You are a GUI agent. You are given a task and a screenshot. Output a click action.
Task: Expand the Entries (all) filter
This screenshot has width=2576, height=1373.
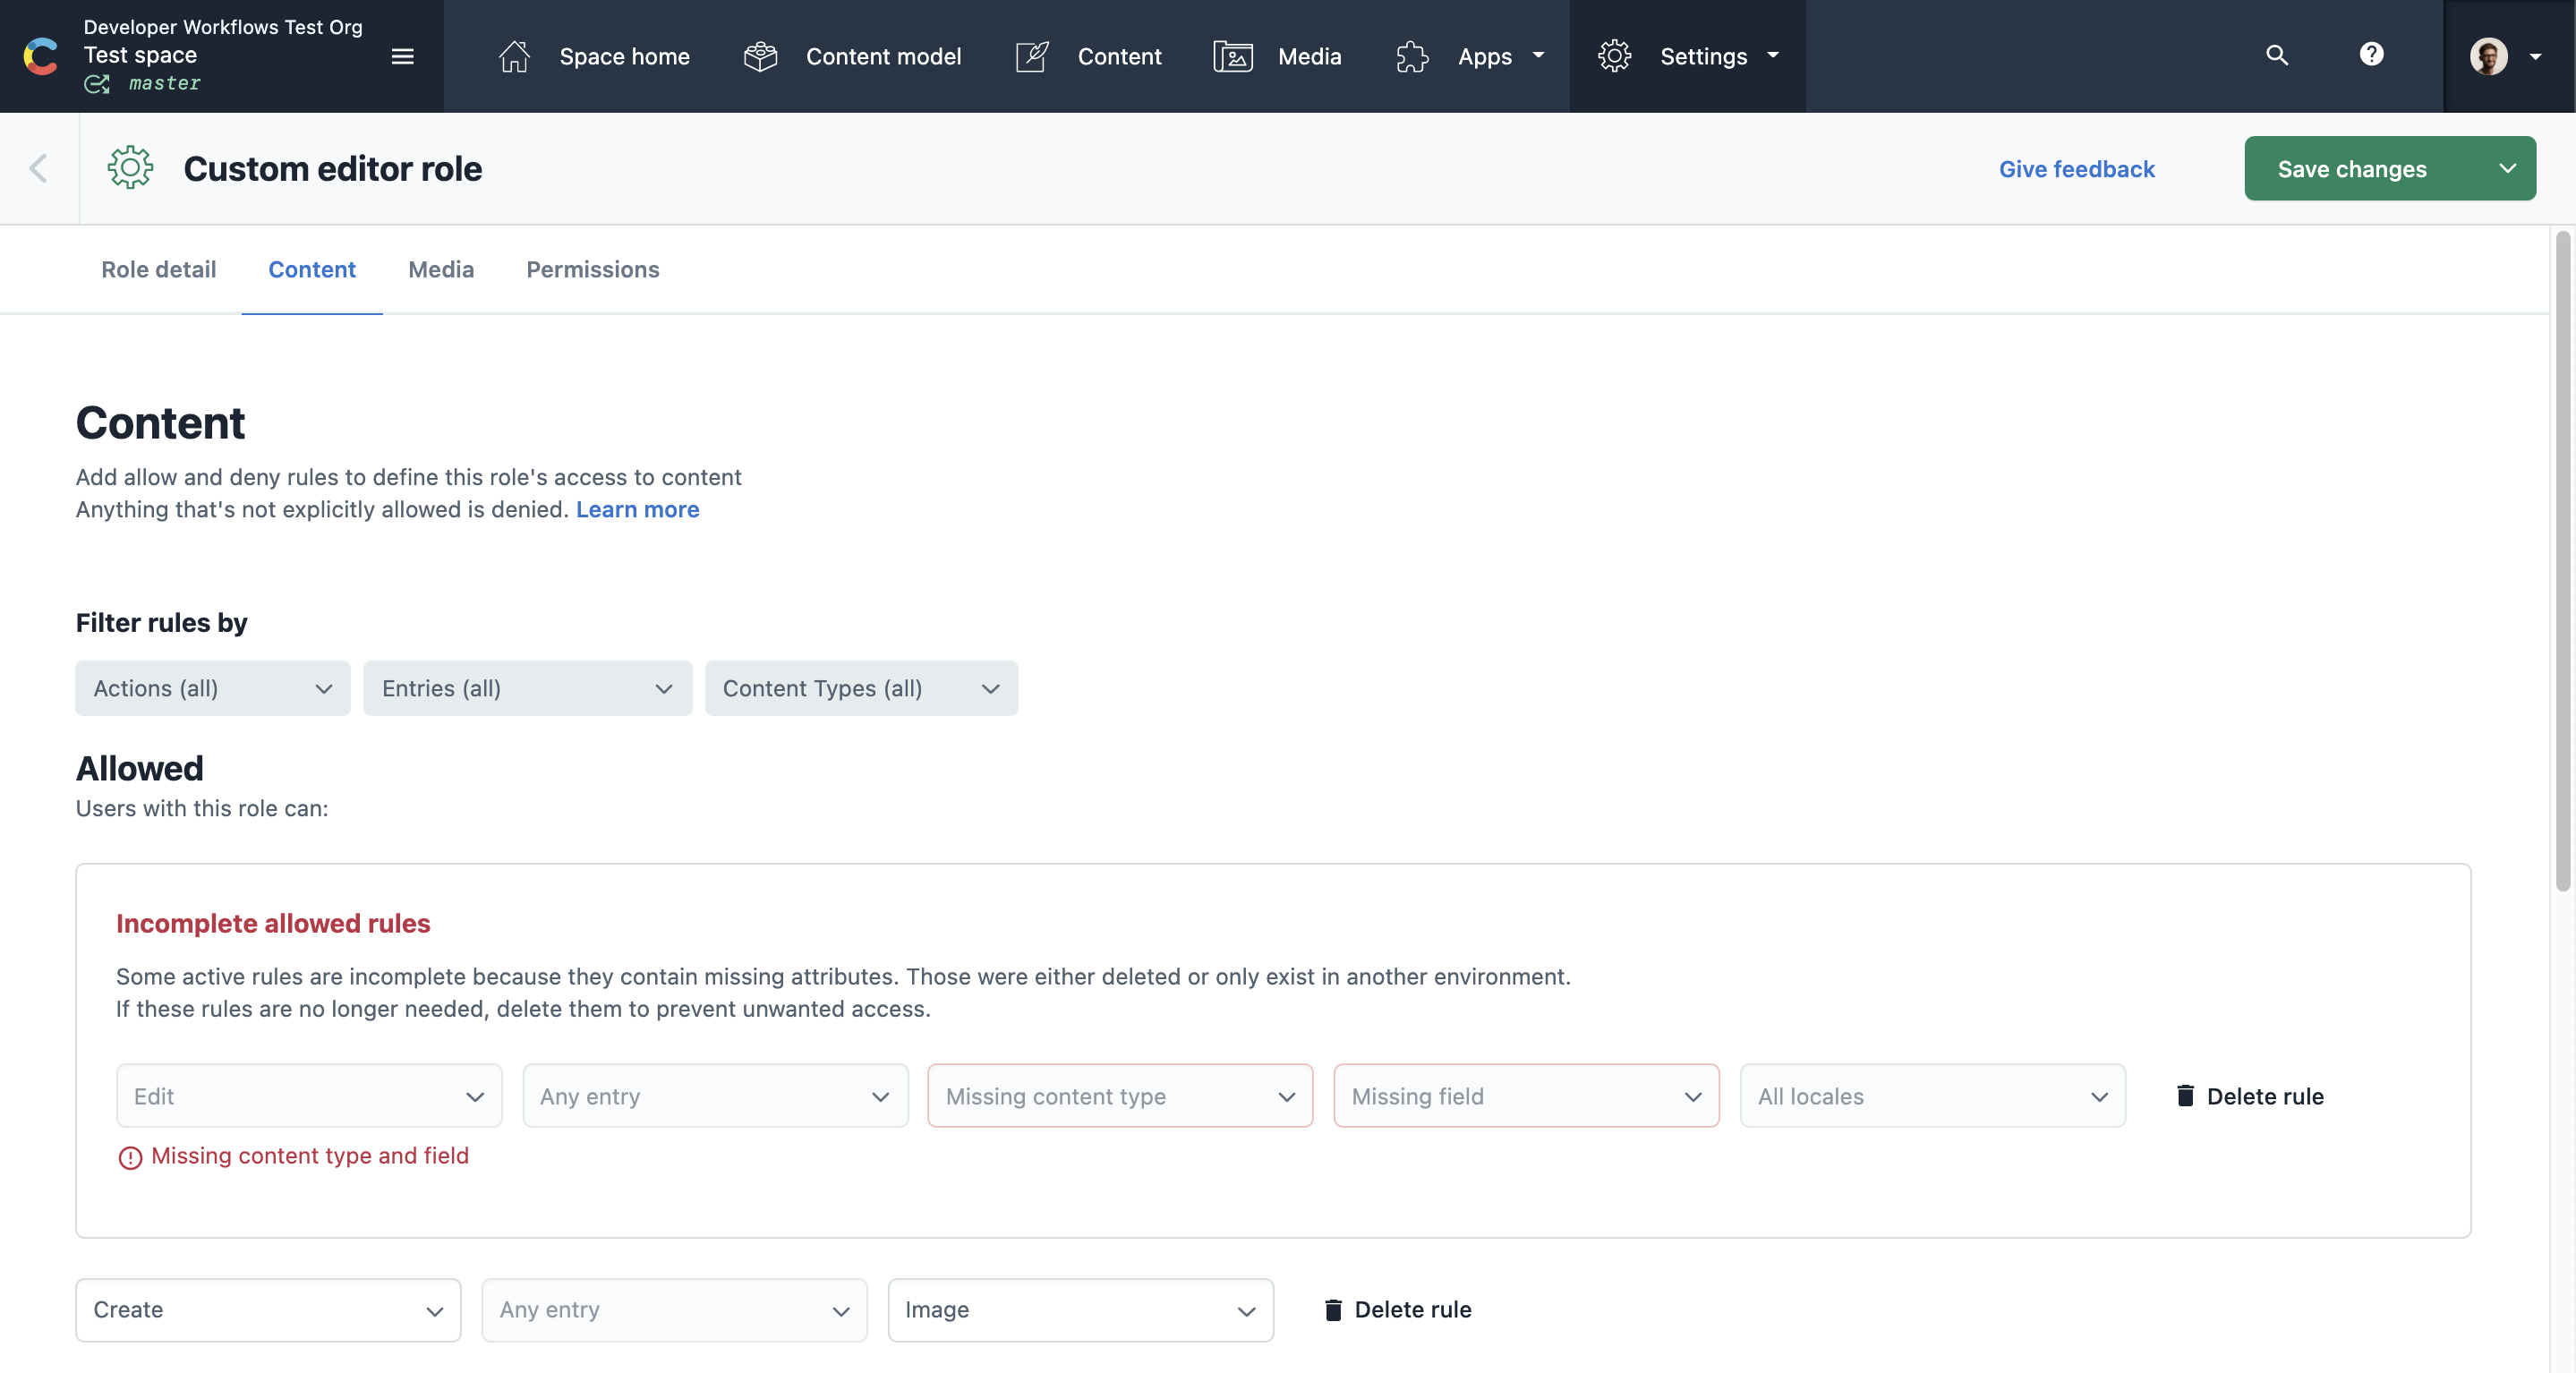tap(527, 688)
